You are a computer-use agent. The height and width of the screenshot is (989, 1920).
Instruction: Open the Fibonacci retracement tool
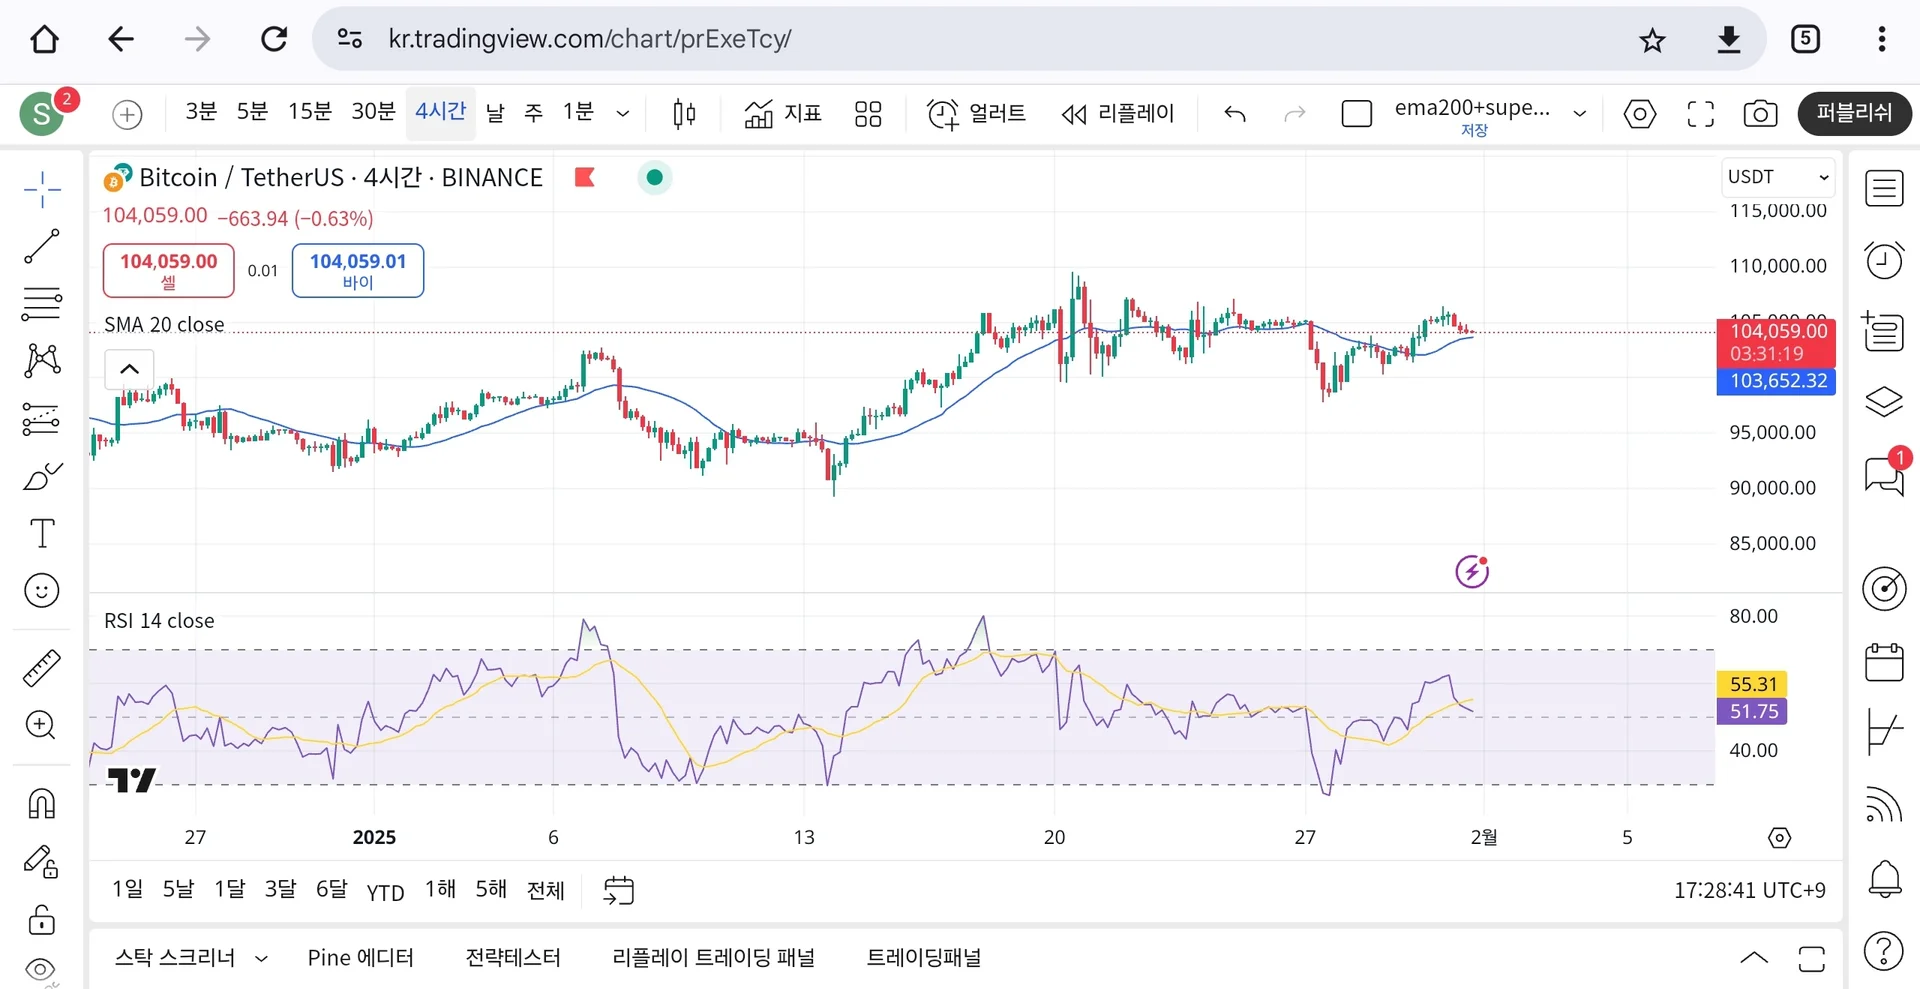click(42, 303)
